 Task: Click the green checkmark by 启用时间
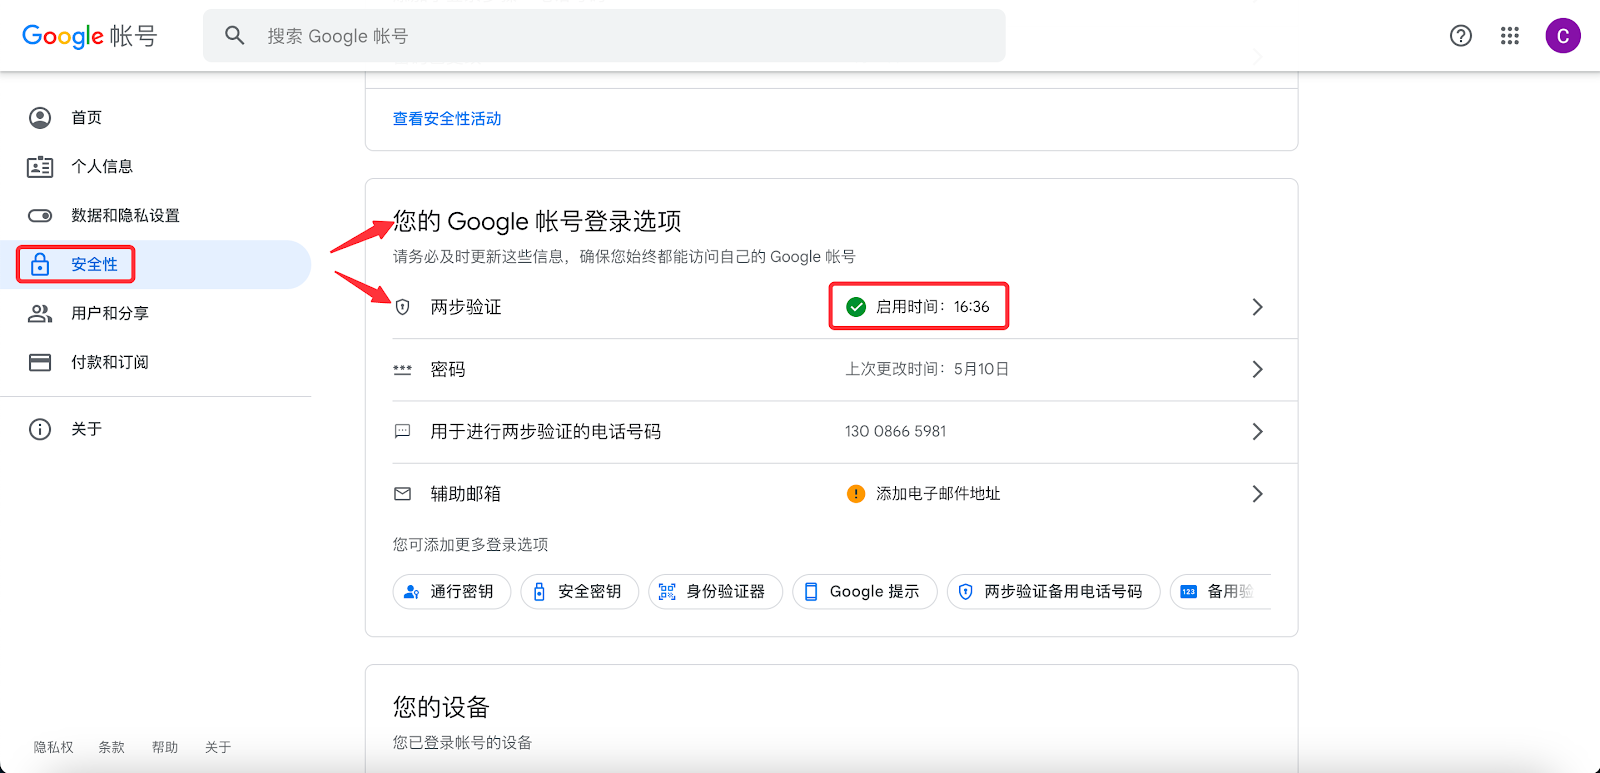click(x=856, y=307)
